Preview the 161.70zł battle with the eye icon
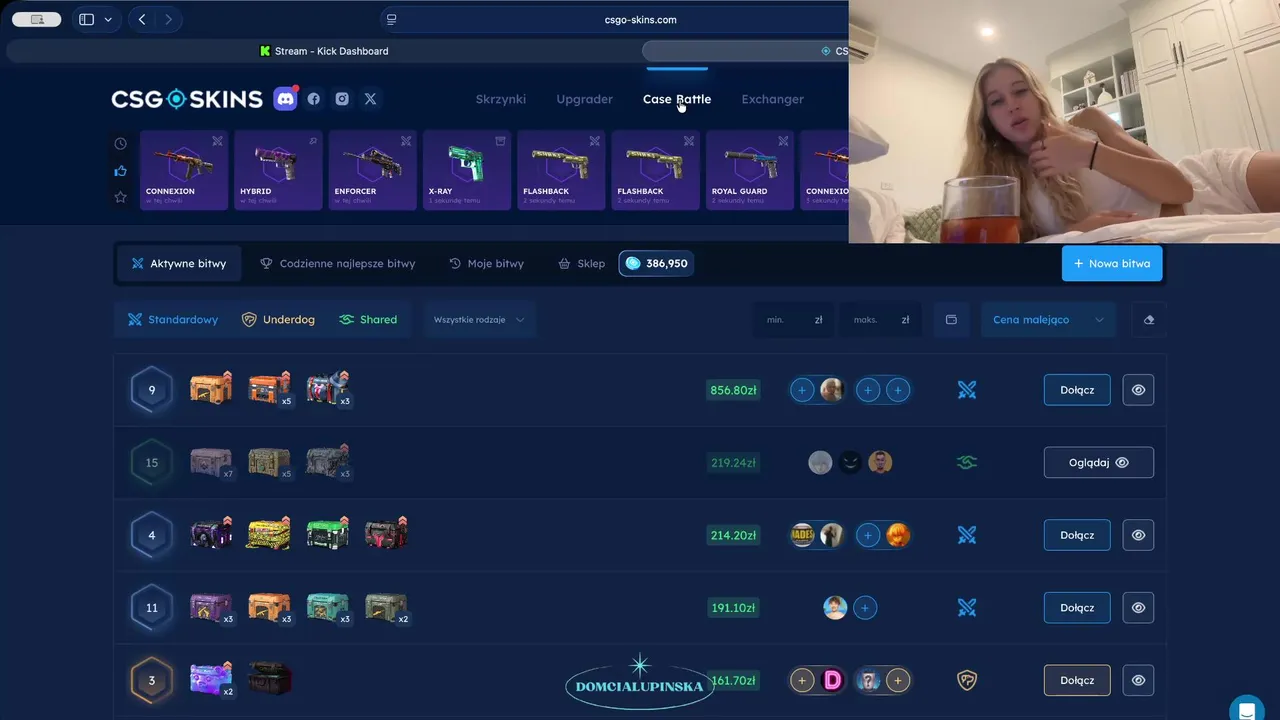This screenshot has width=1280, height=720. [1138, 680]
